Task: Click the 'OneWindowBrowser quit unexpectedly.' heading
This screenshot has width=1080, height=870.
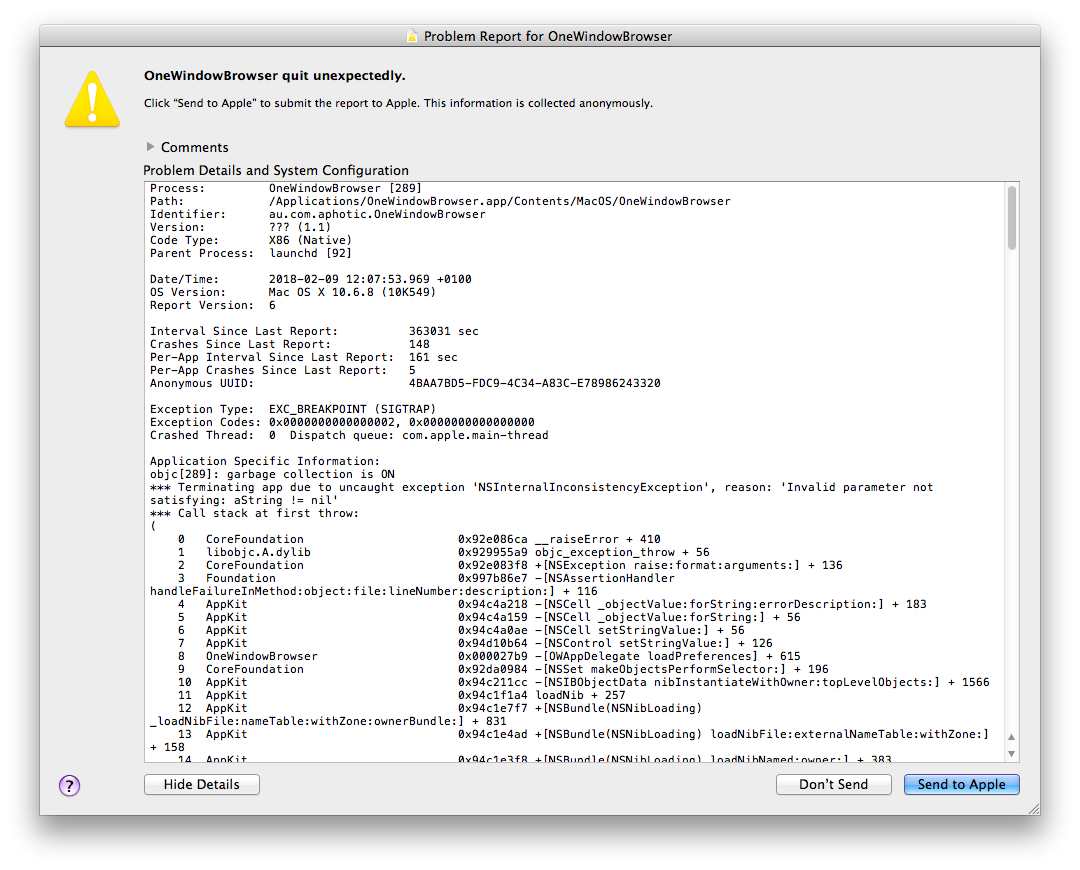Action: (x=275, y=76)
